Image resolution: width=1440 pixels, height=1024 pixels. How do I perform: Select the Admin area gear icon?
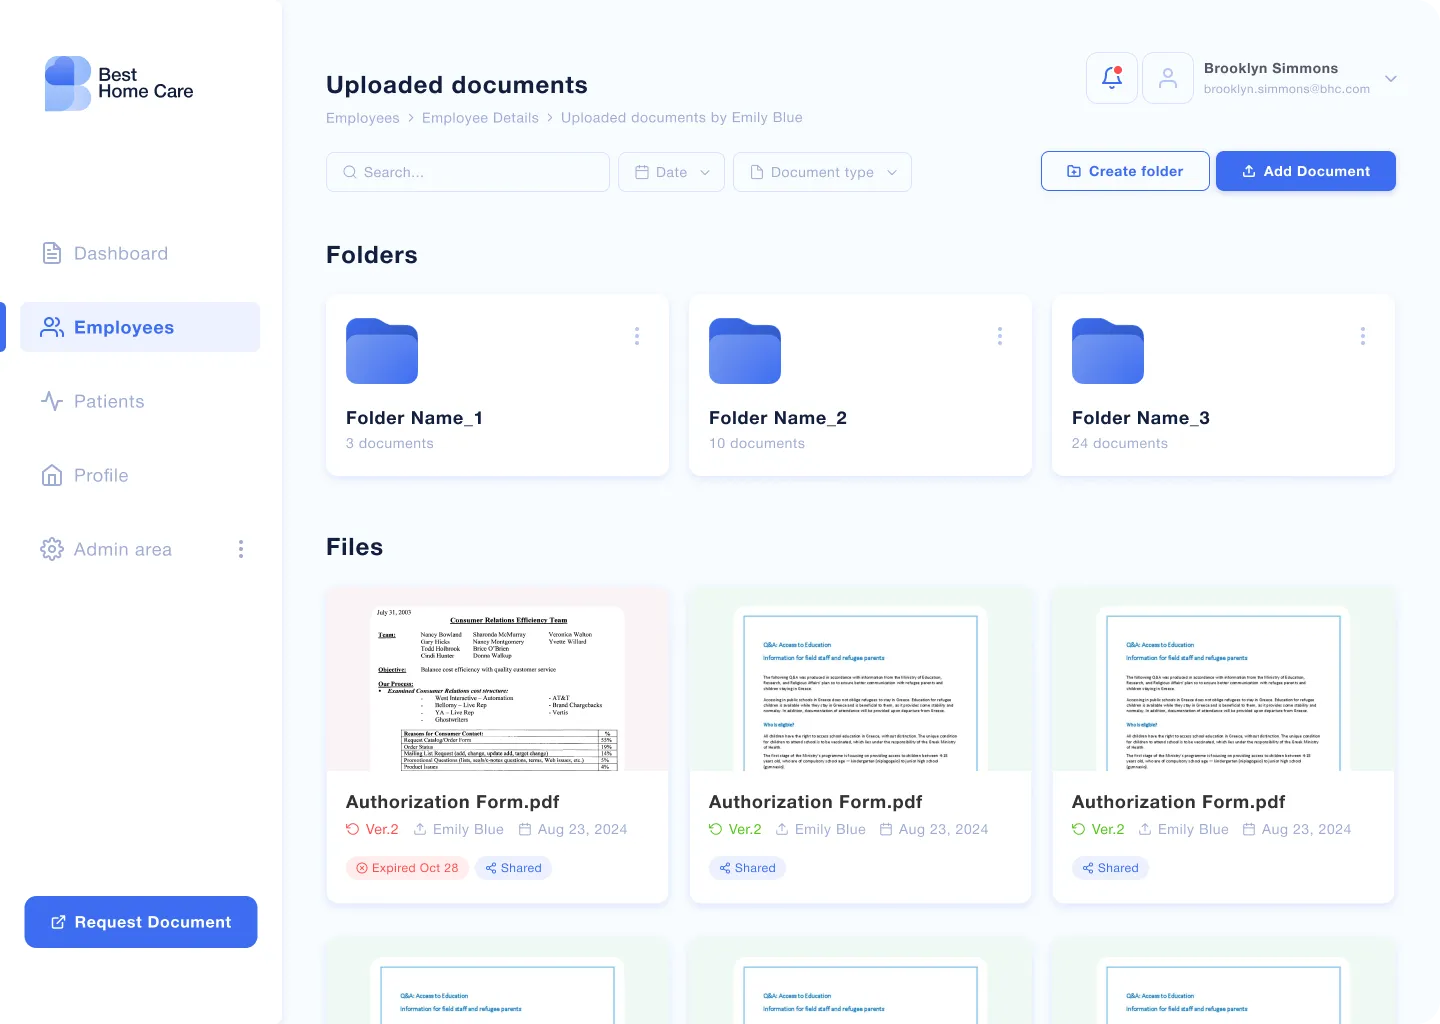coord(52,549)
